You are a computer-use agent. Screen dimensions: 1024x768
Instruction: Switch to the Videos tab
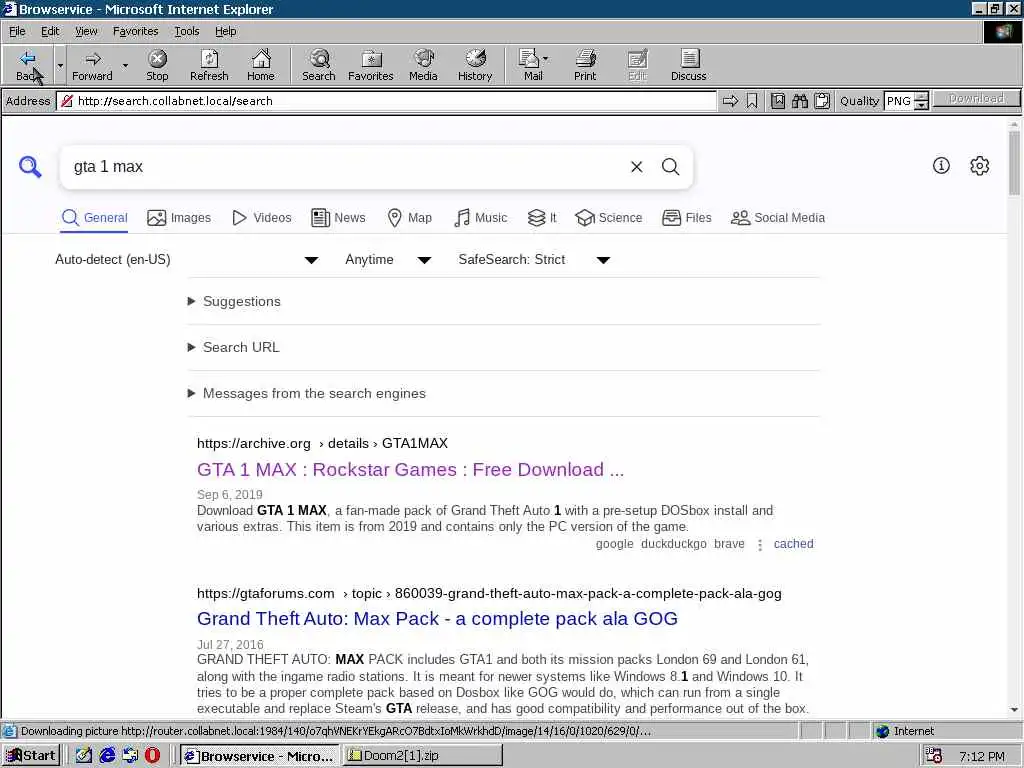(262, 217)
